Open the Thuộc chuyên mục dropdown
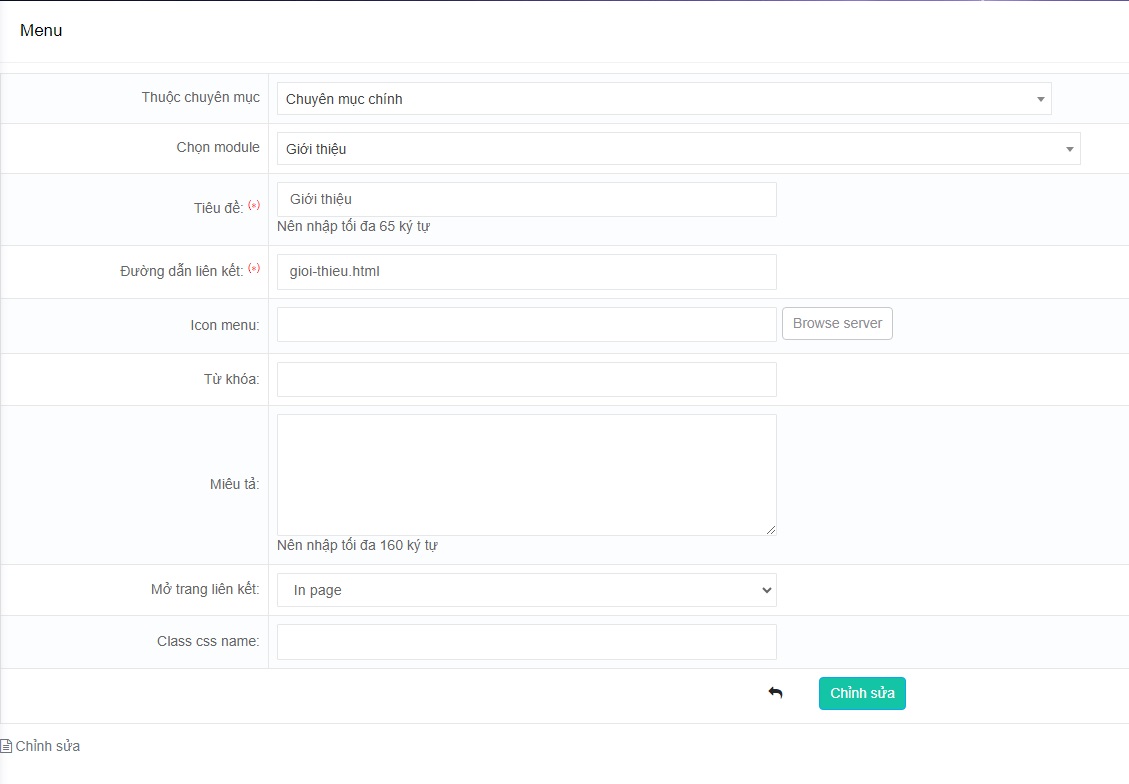The width and height of the screenshot is (1129, 784). [664, 99]
